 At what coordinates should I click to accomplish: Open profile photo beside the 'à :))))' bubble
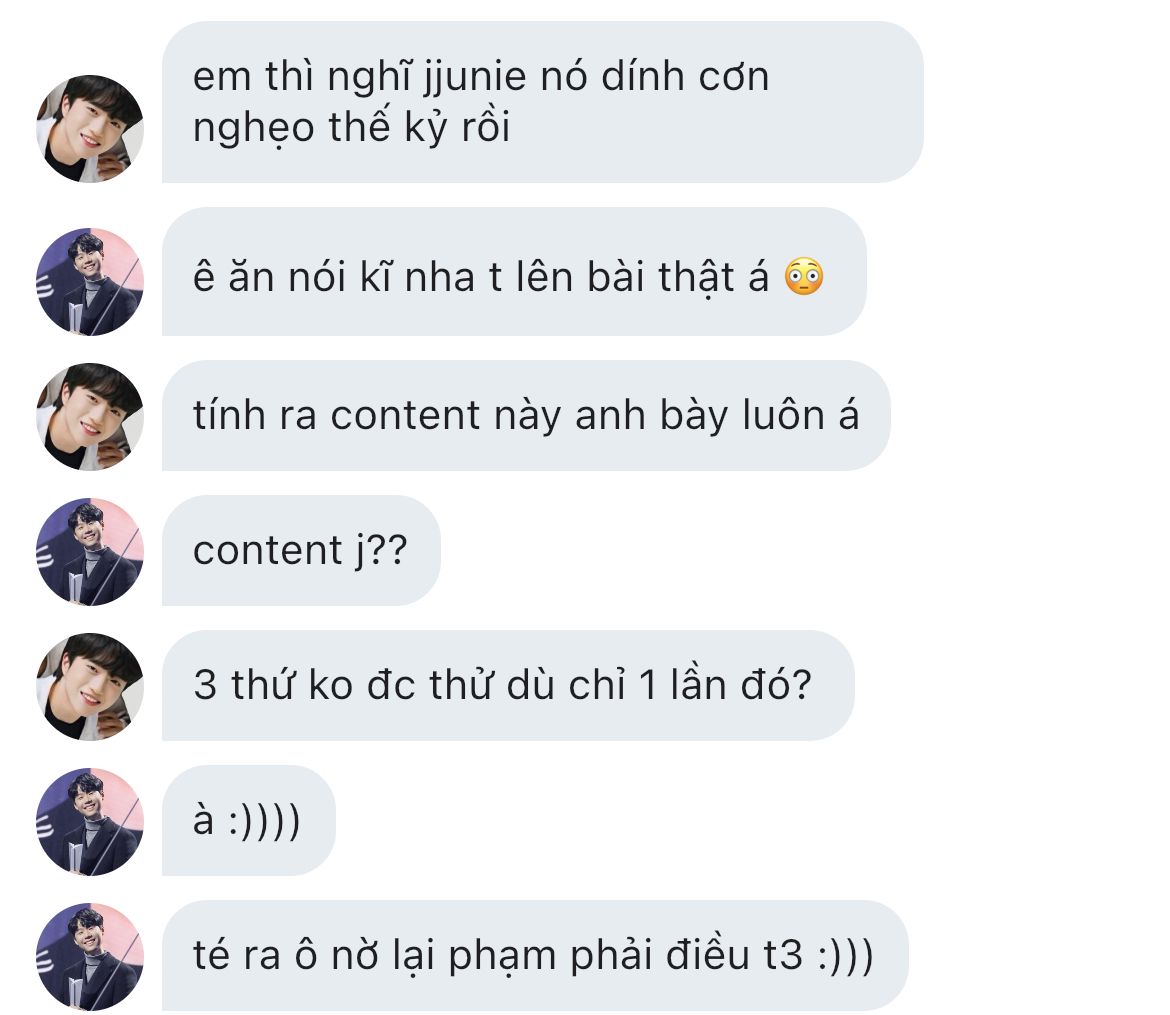pyautogui.click(x=90, y=822)
